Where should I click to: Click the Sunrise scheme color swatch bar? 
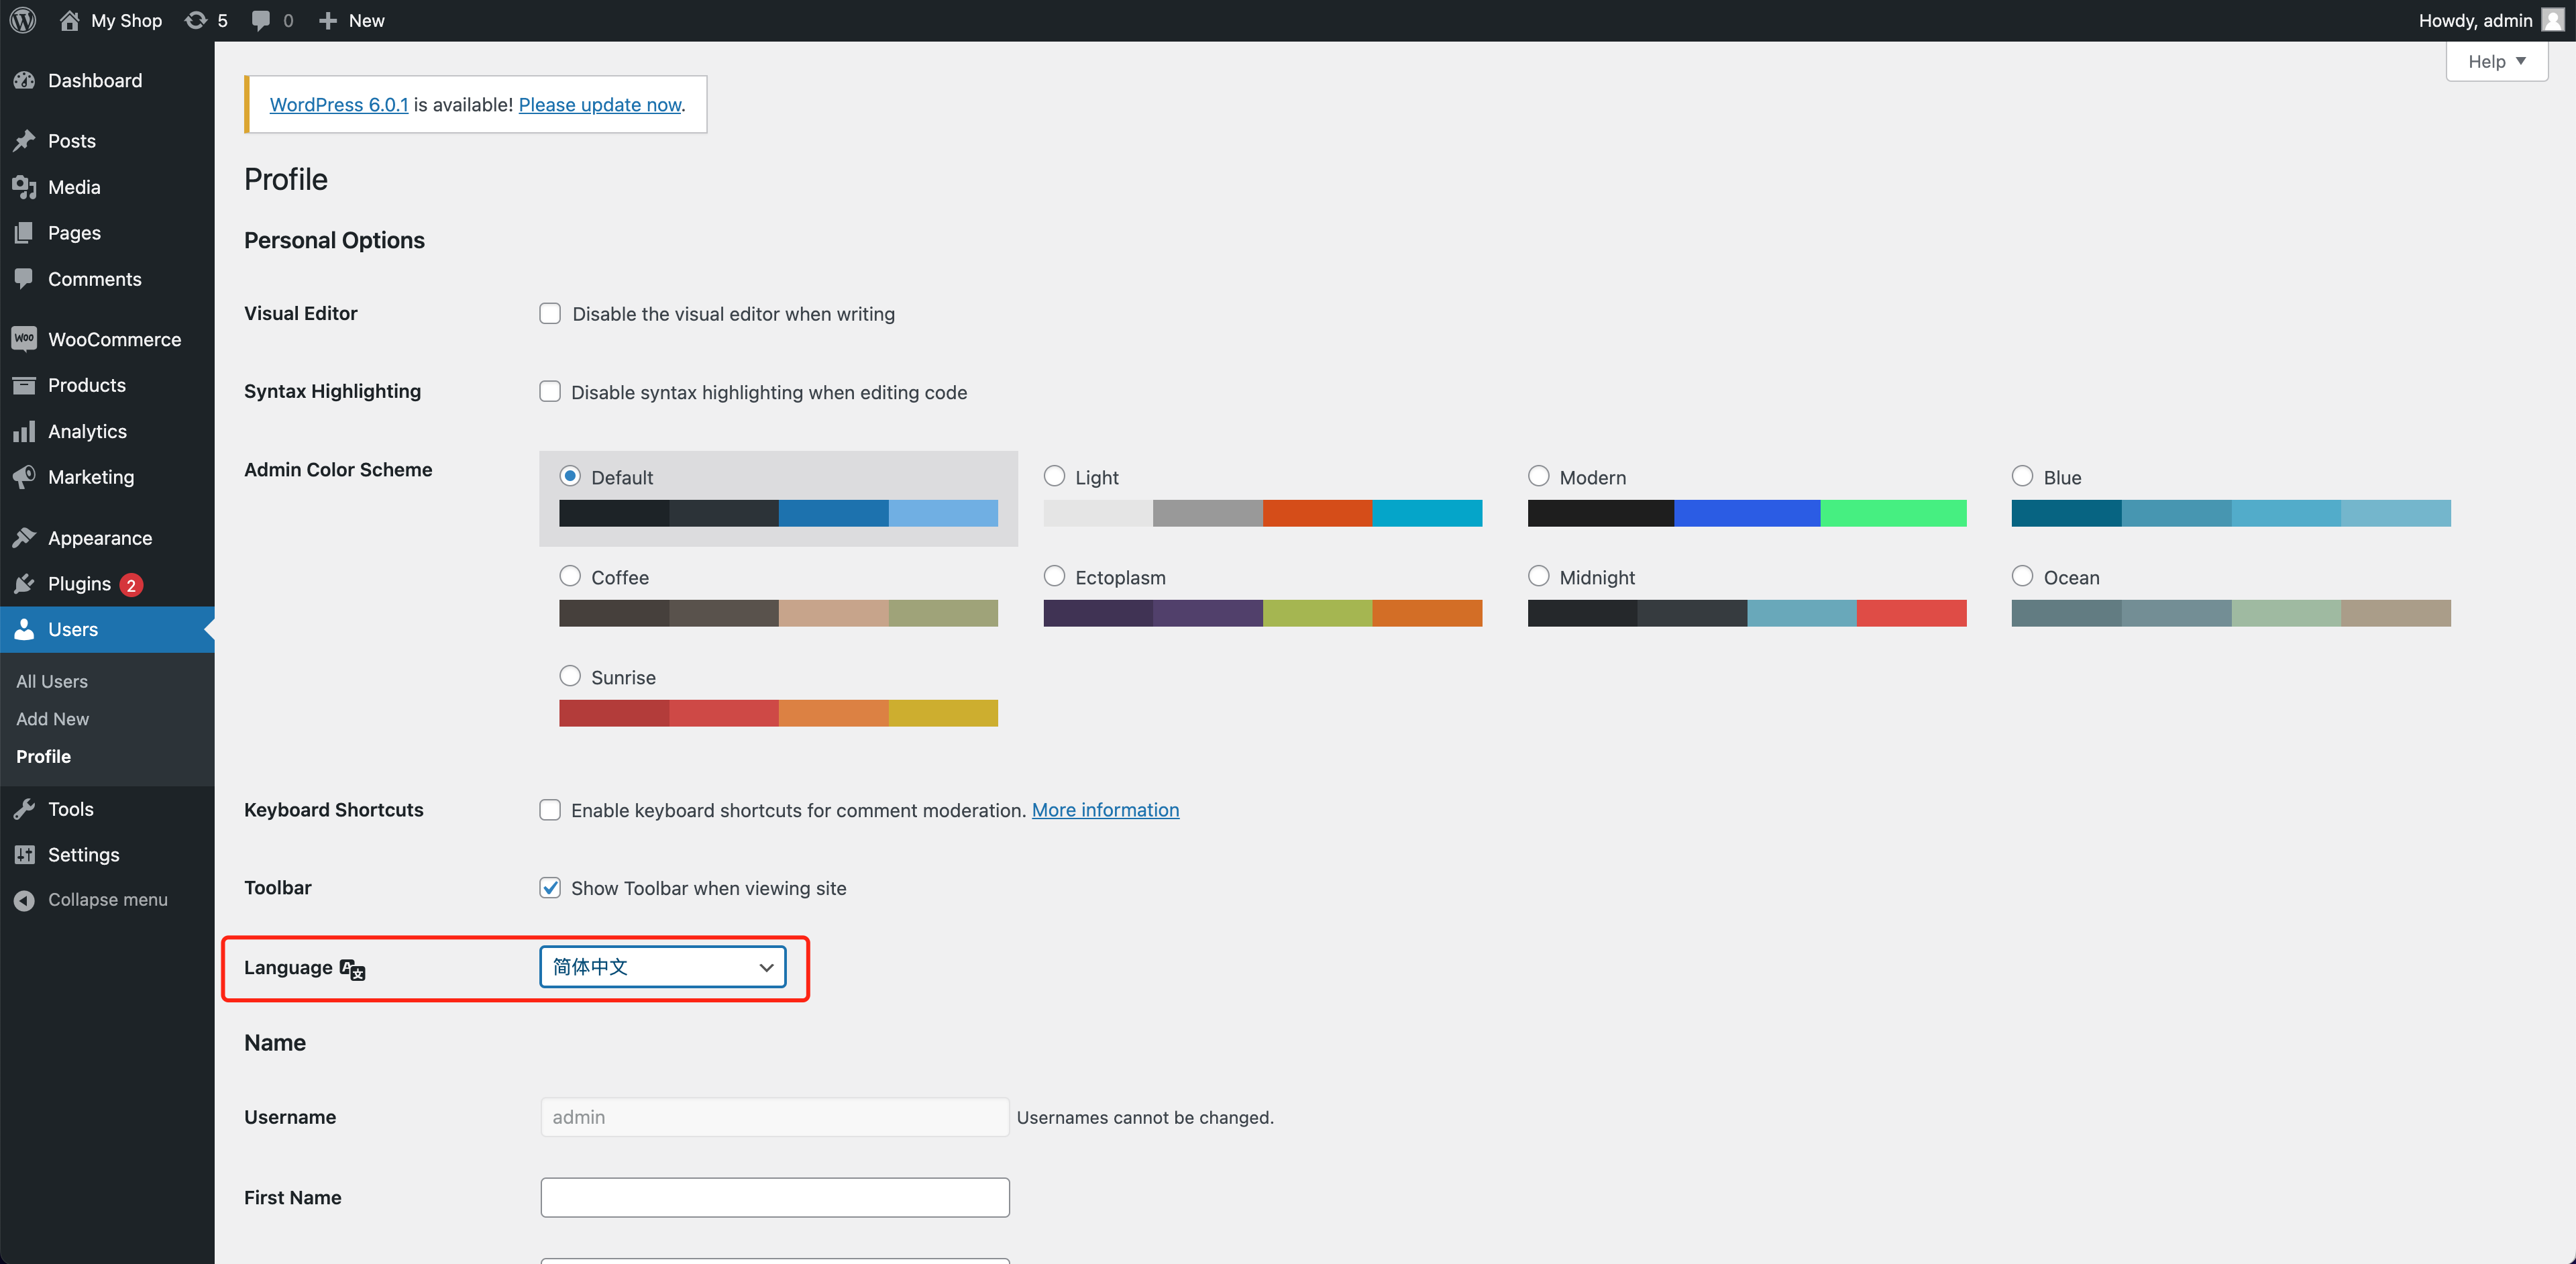tap(778, 713)
